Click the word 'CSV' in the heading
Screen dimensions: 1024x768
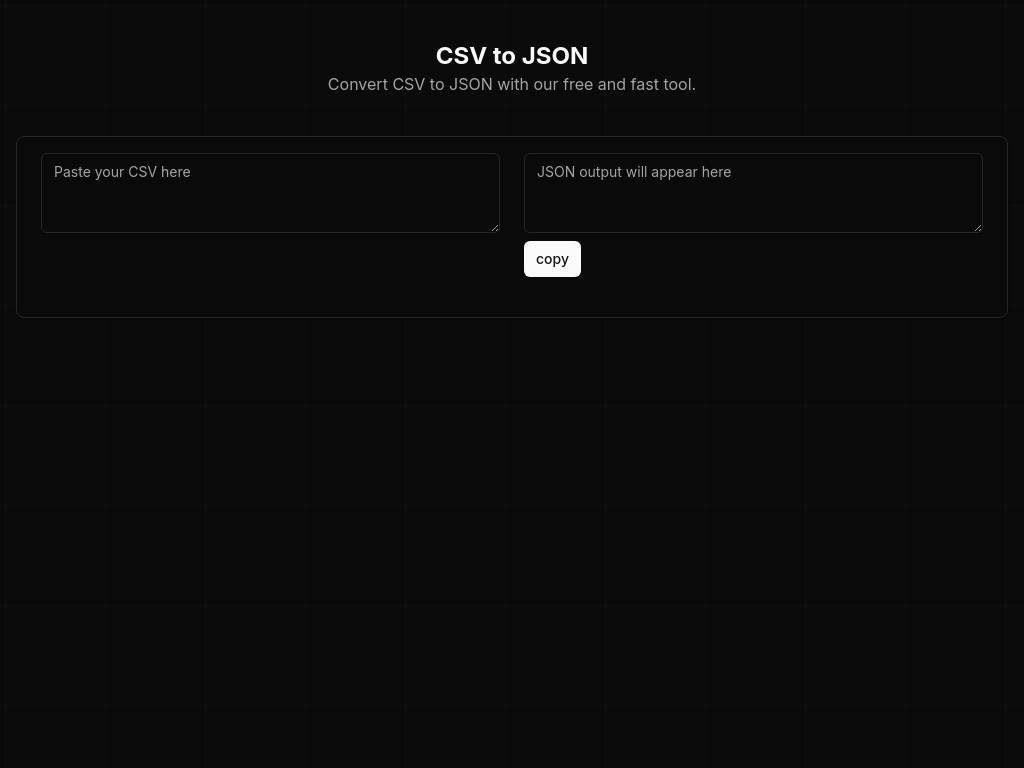tap(461, 56)
